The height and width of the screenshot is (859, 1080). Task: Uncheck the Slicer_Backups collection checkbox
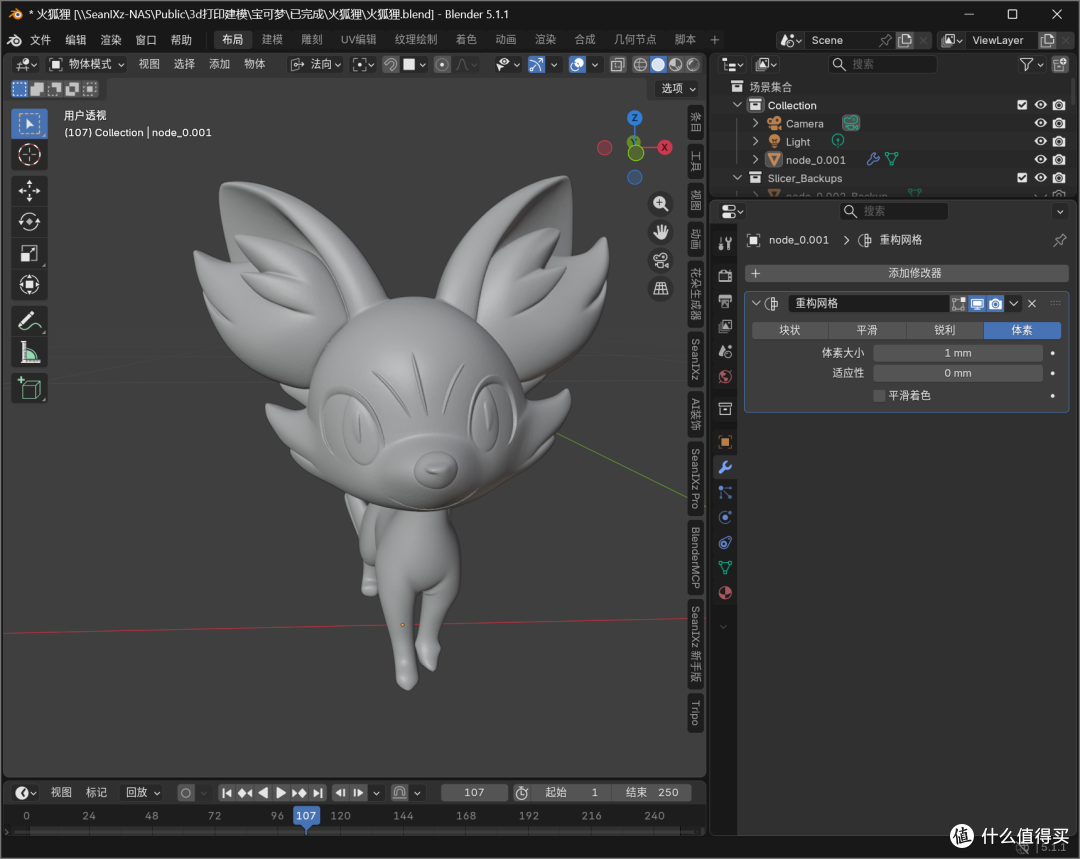click(x=1022, y=178)
